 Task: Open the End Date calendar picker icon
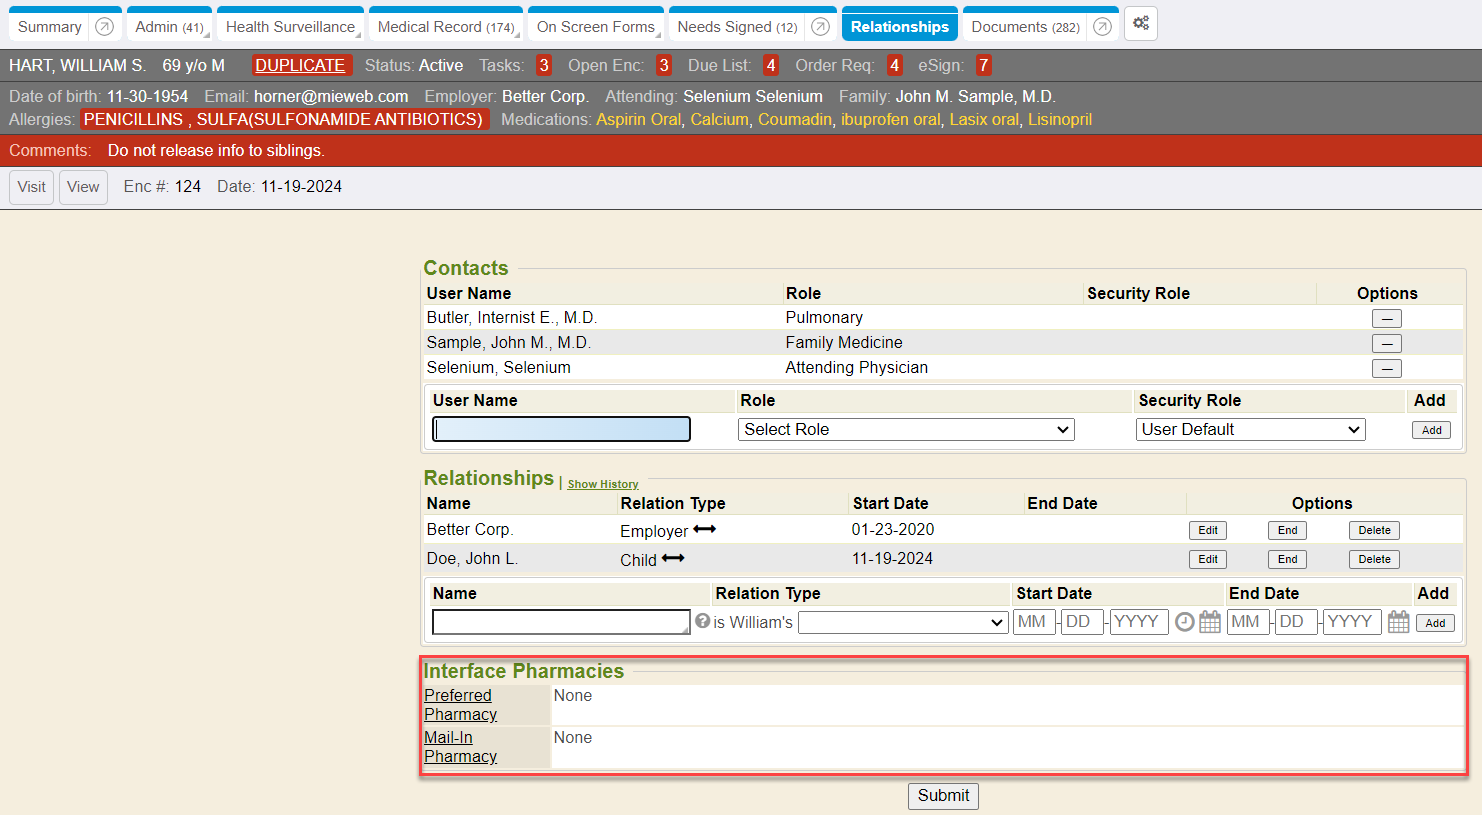click(1399, 622)
